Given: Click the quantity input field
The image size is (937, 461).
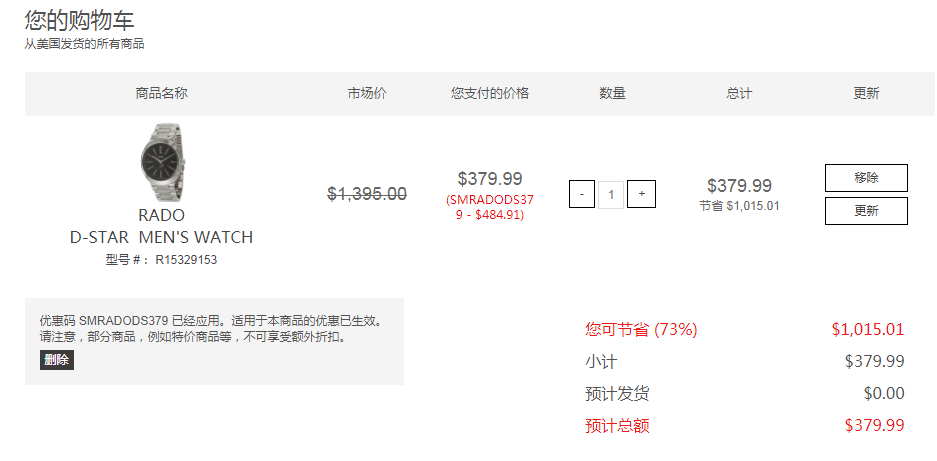Looking at the screenshot, I should 611,194.
